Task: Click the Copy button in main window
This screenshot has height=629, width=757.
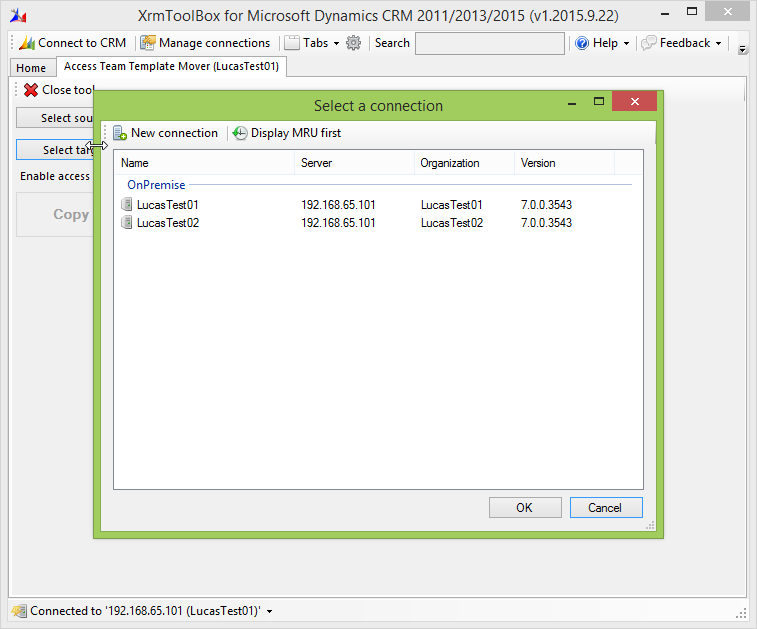Action: pos(55,214)
